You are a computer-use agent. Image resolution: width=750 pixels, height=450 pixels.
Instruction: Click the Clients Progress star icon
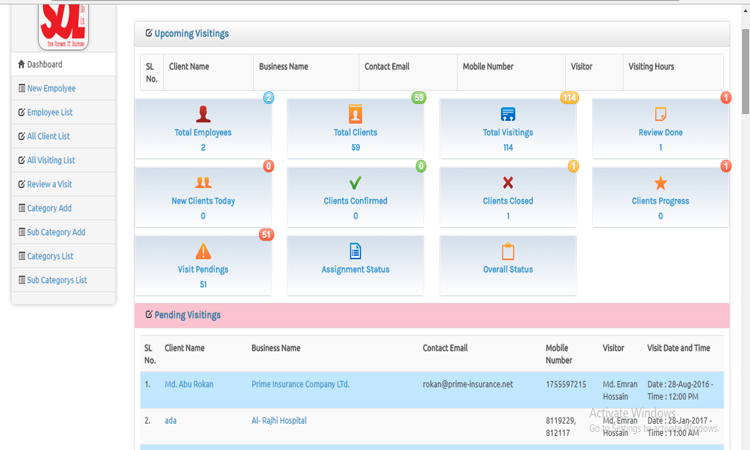[660, 183]
